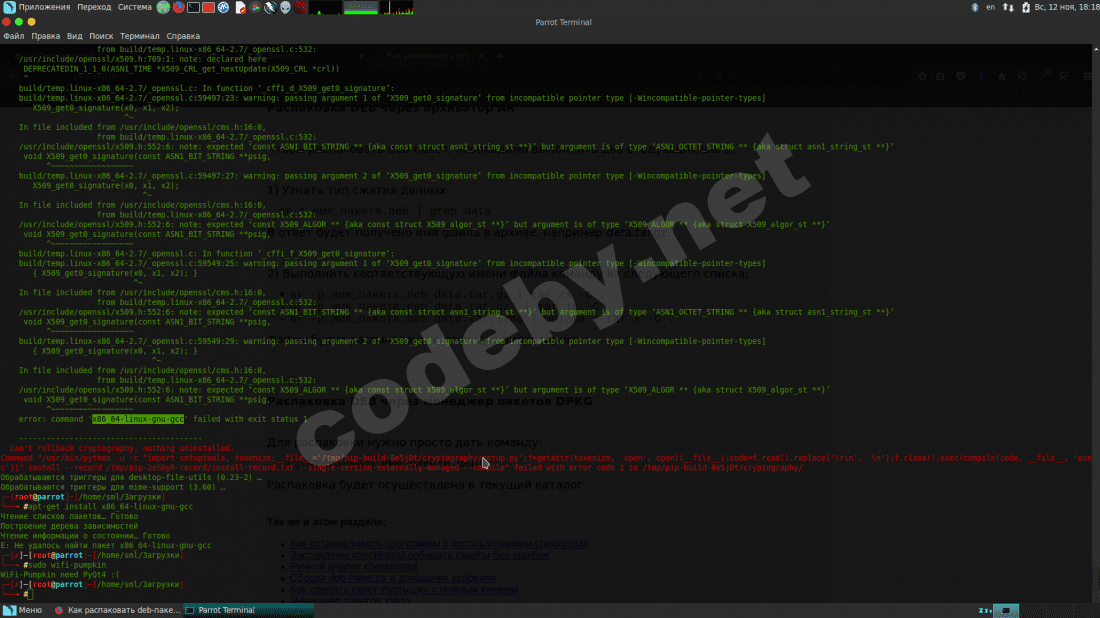The image size is (1100, 618).
Task: Open the Правка terminal menu
Action: click(46, 36)
